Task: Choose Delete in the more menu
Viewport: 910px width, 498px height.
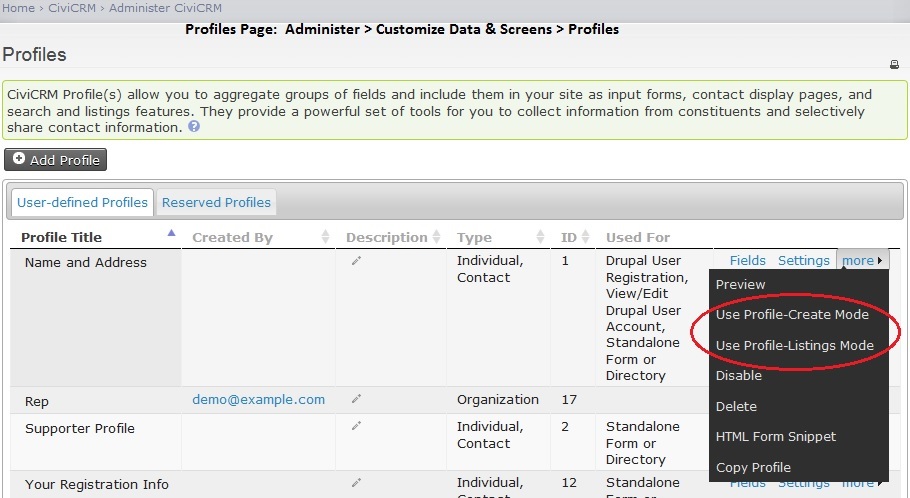Action: (736, 406)
